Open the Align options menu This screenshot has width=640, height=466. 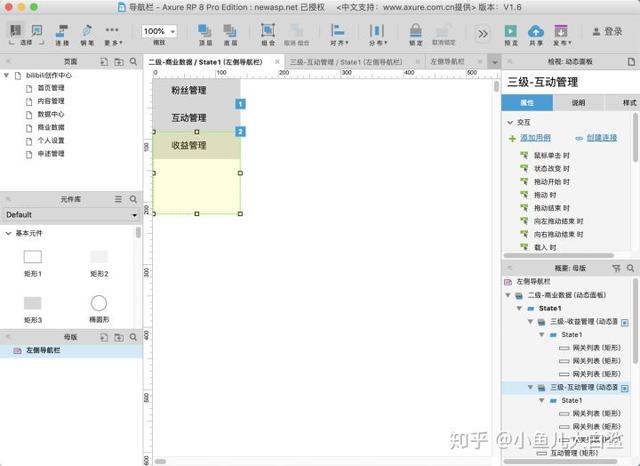tap(339, 34)
